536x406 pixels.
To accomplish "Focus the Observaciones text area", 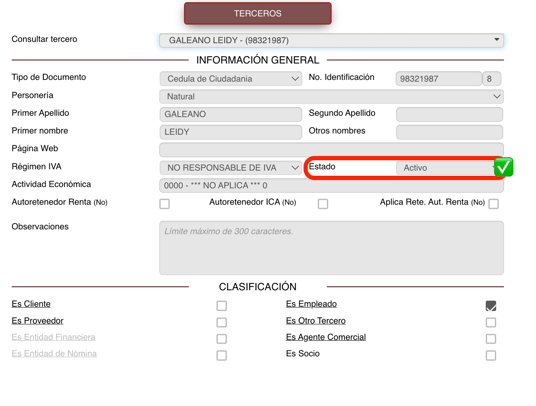I will point(331,248).
